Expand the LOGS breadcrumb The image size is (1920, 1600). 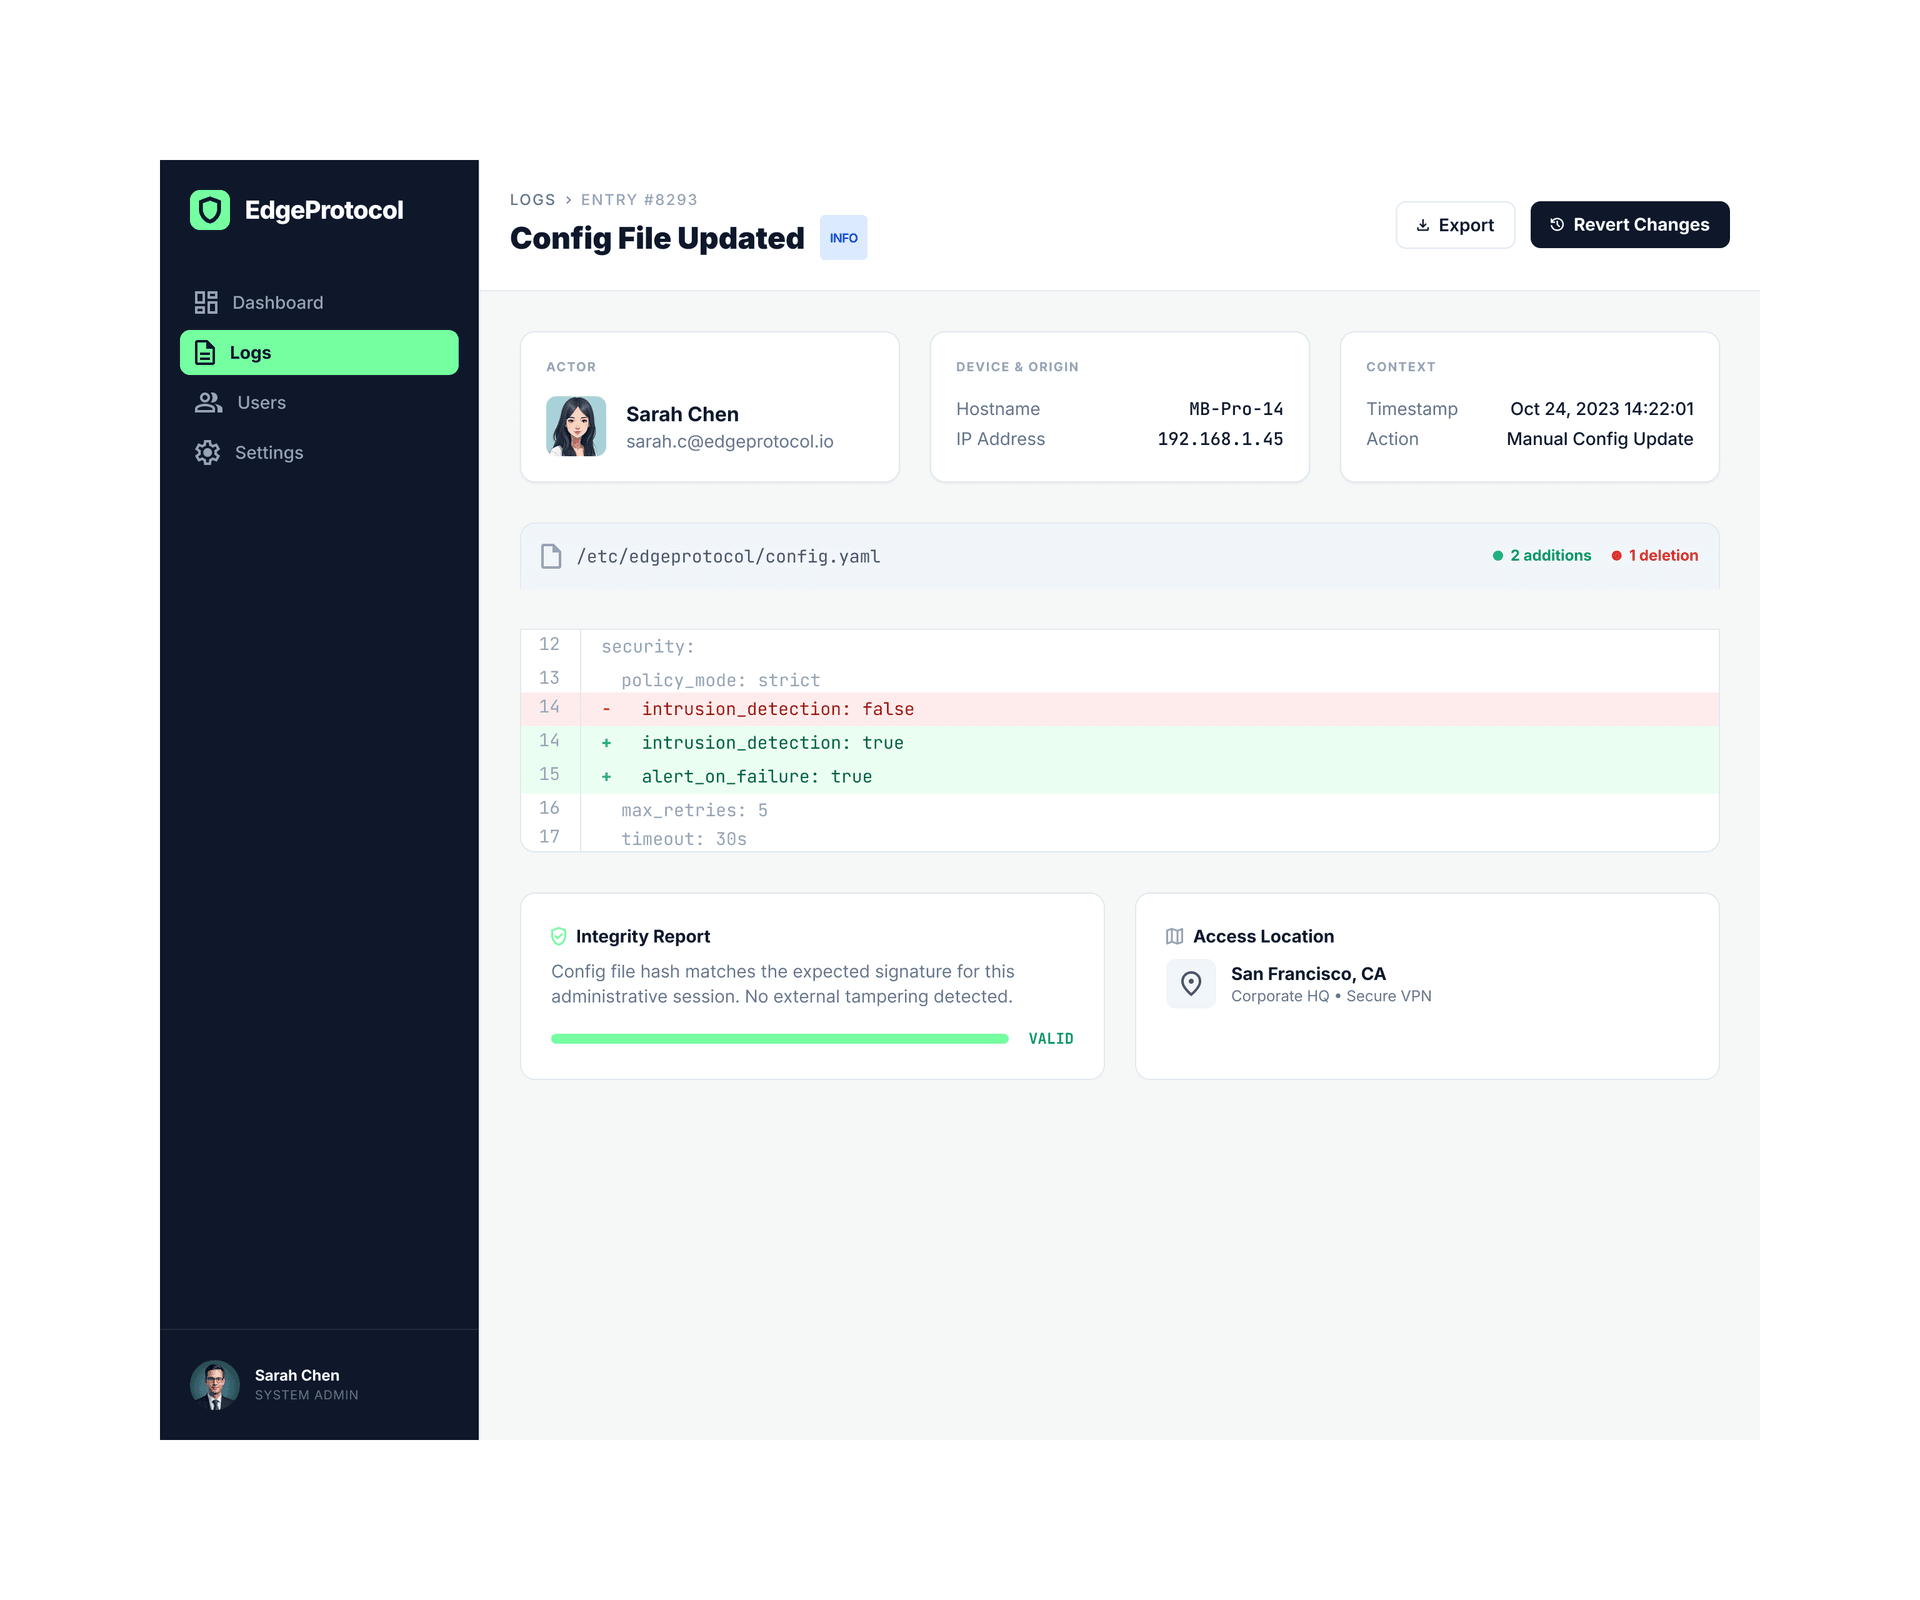tap(533, 199)
